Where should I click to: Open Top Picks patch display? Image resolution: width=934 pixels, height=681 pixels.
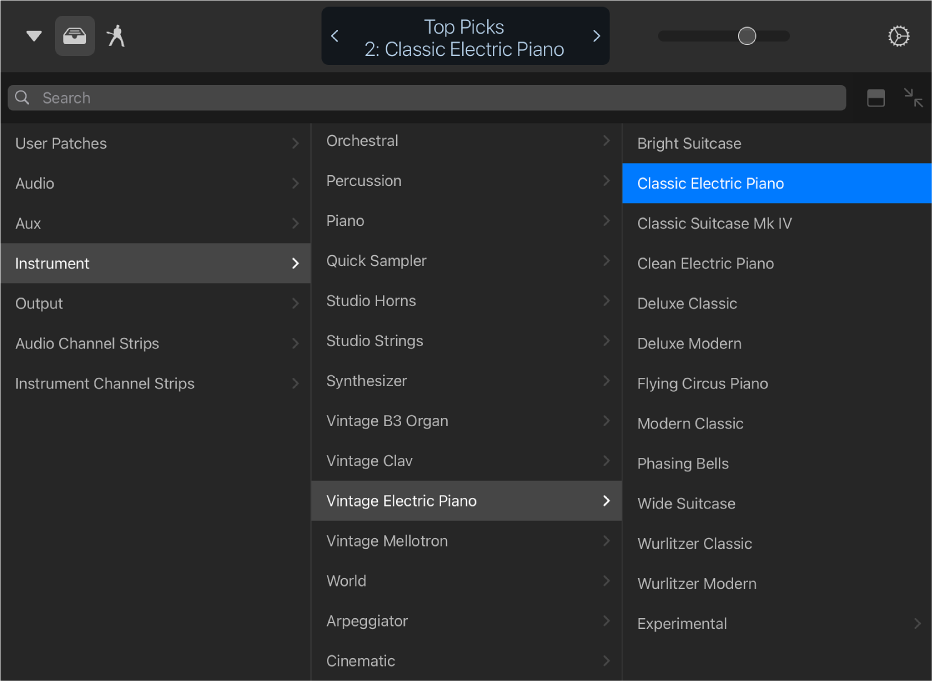point(465,37)
